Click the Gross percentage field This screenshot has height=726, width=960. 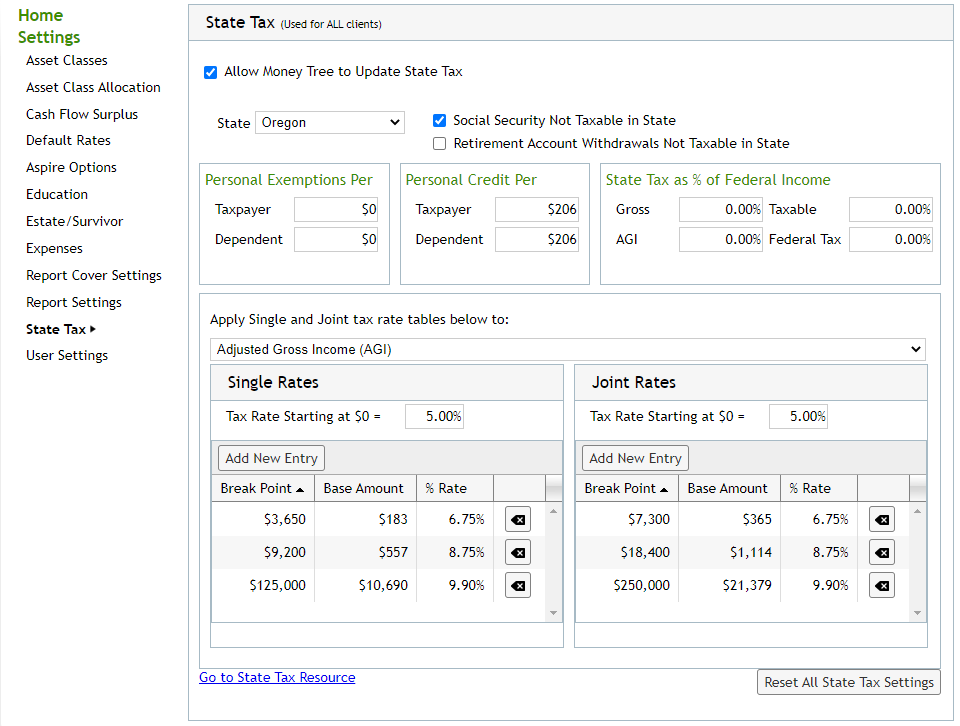tap(721, 209)
